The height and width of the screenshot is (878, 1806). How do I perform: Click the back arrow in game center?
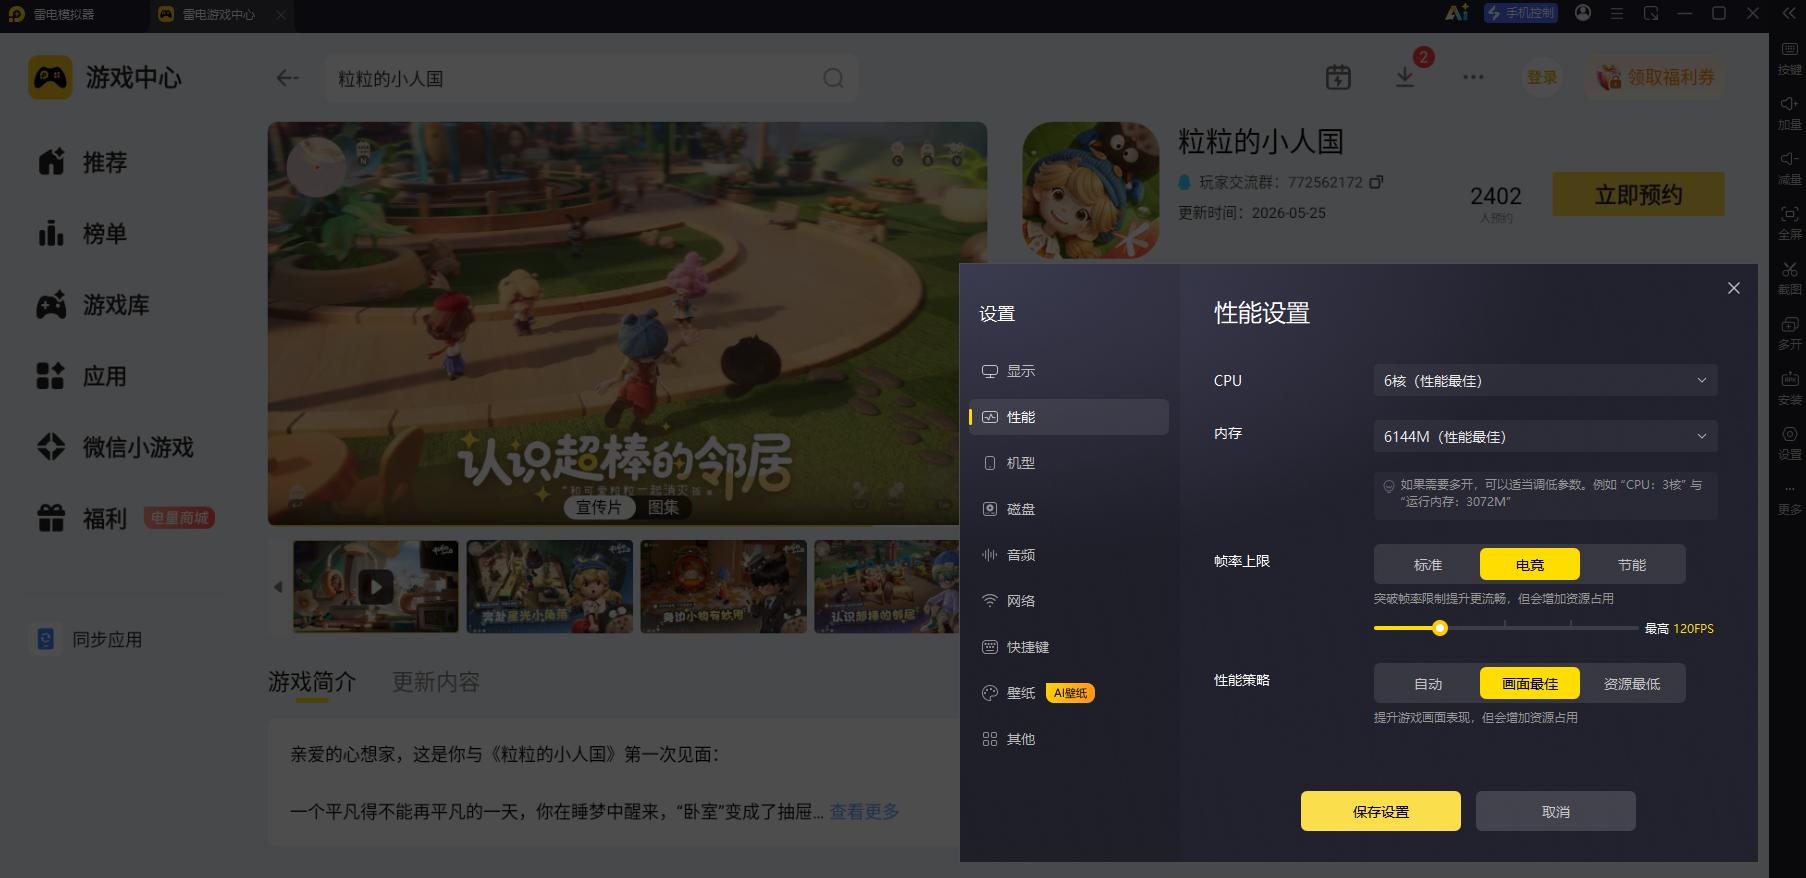pos(288,78)
